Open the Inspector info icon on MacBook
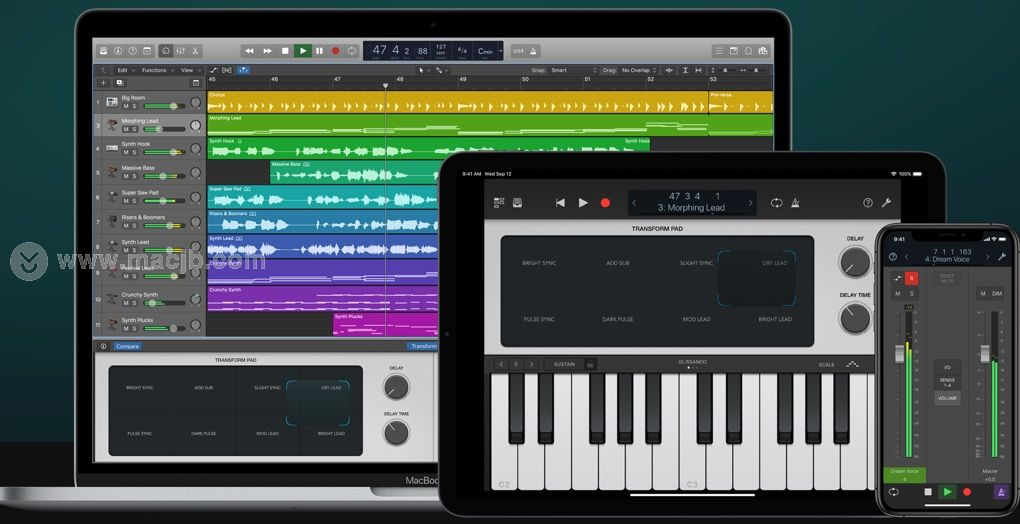The height and width of the screenshot is (524, 1020). click(118, 51)
